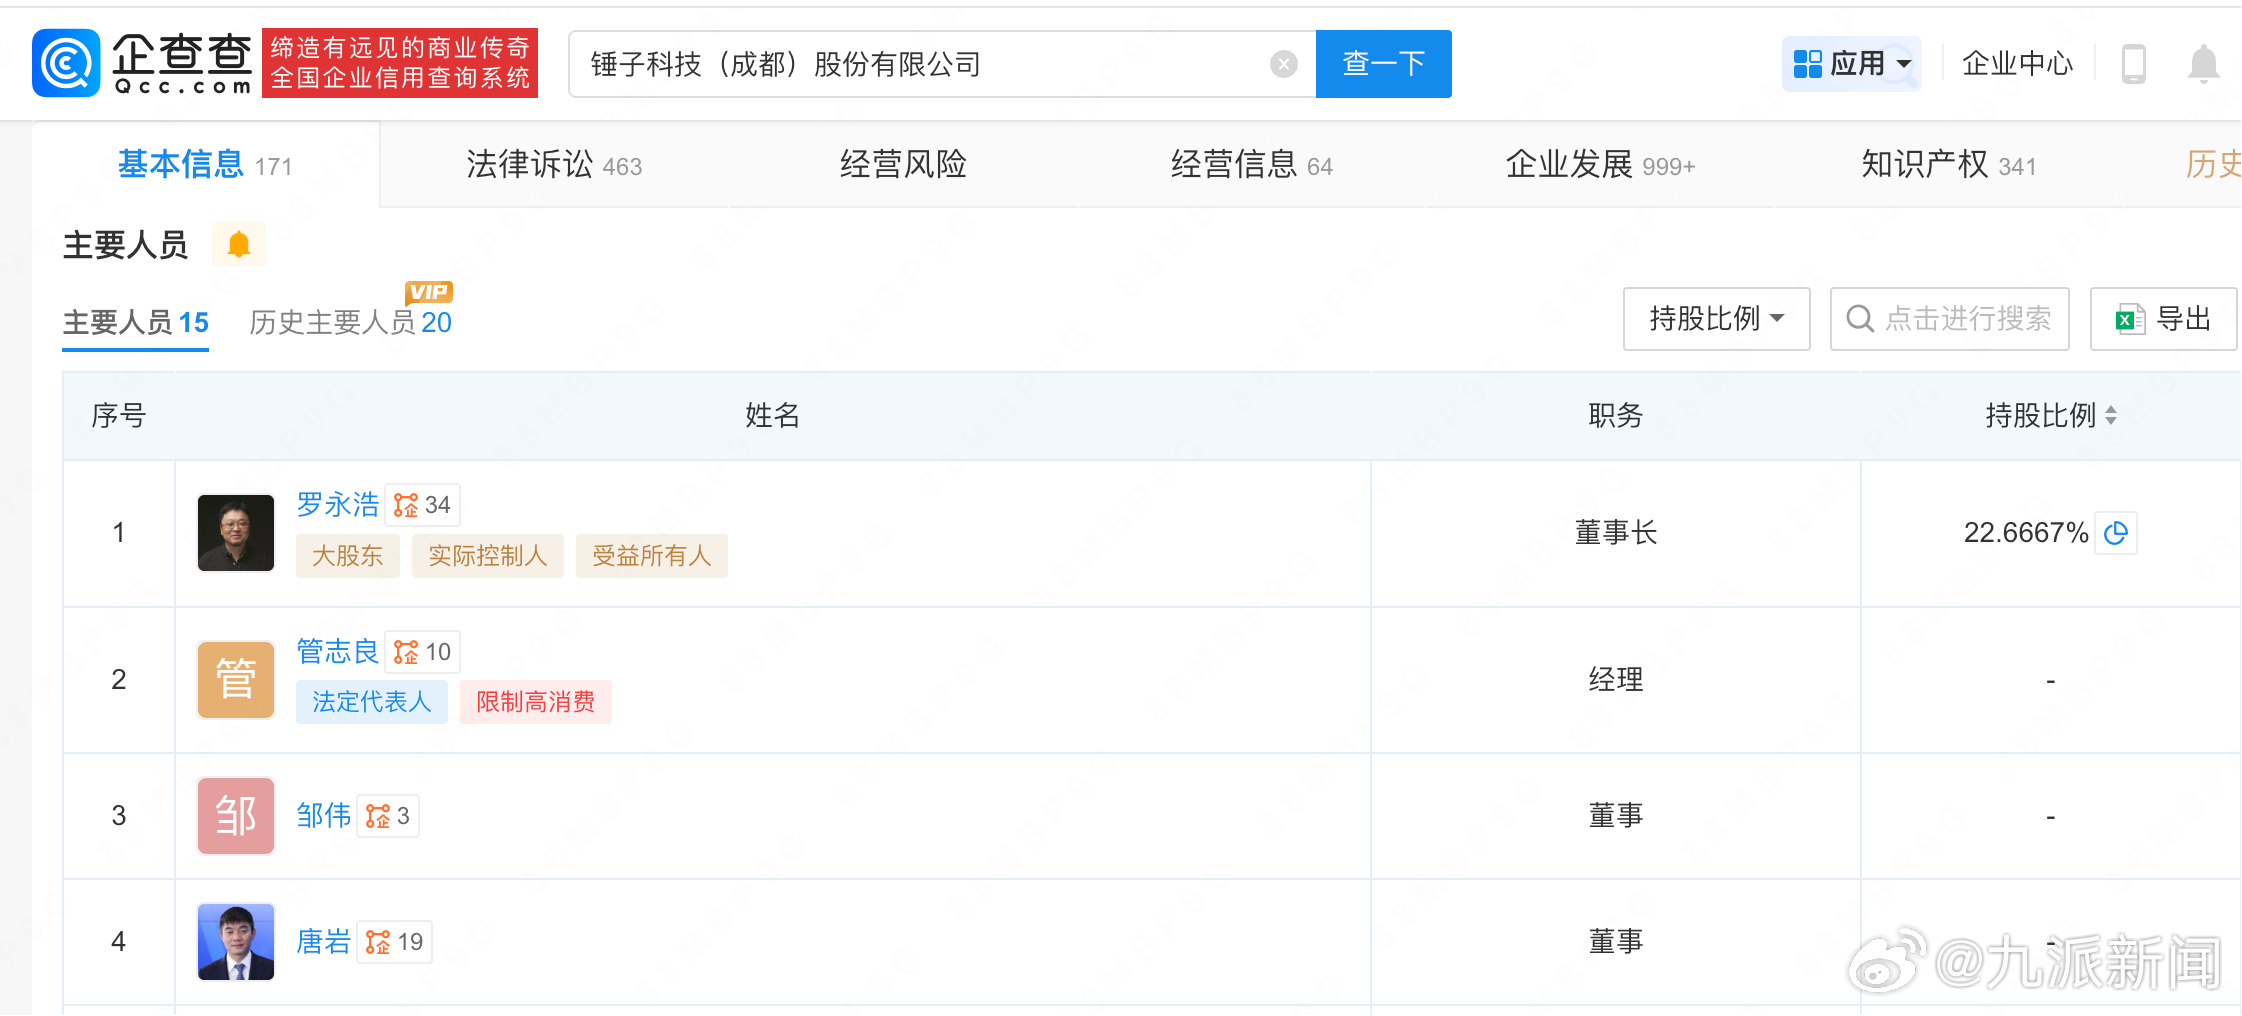Open 罗永浩's related companies icon 34
This screenshot has width=2242, height=1016.
point(422,505)
